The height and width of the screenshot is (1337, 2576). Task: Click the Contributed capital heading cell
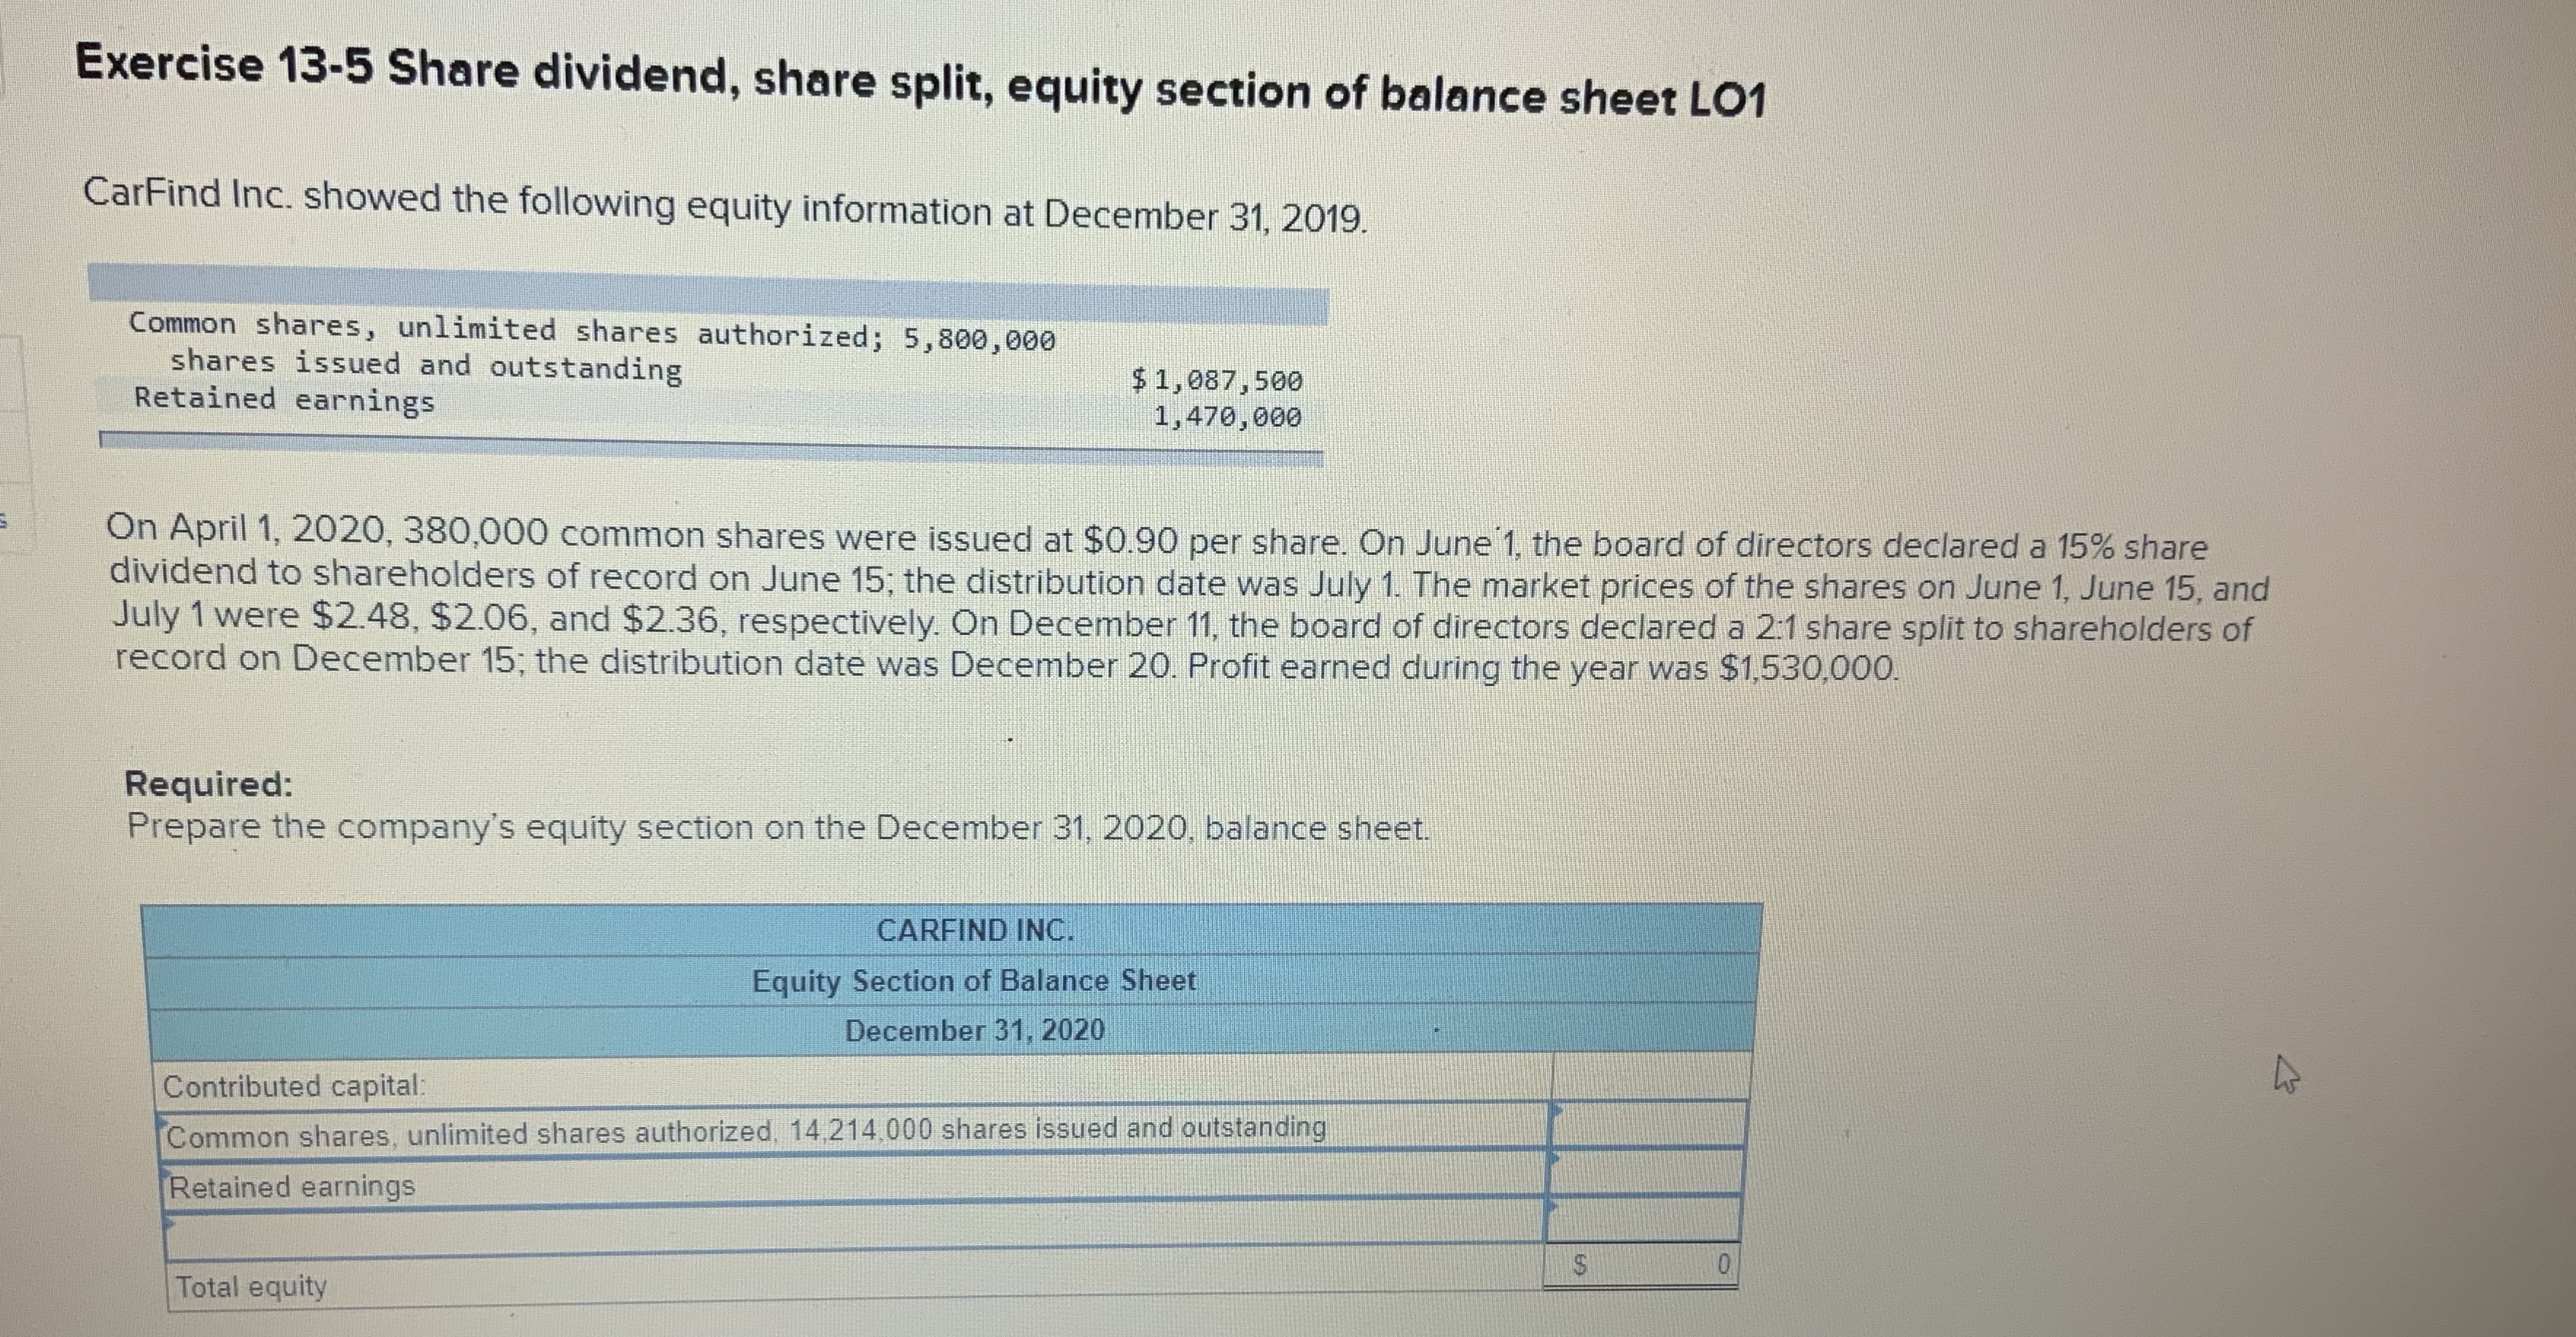point(300,1087)
